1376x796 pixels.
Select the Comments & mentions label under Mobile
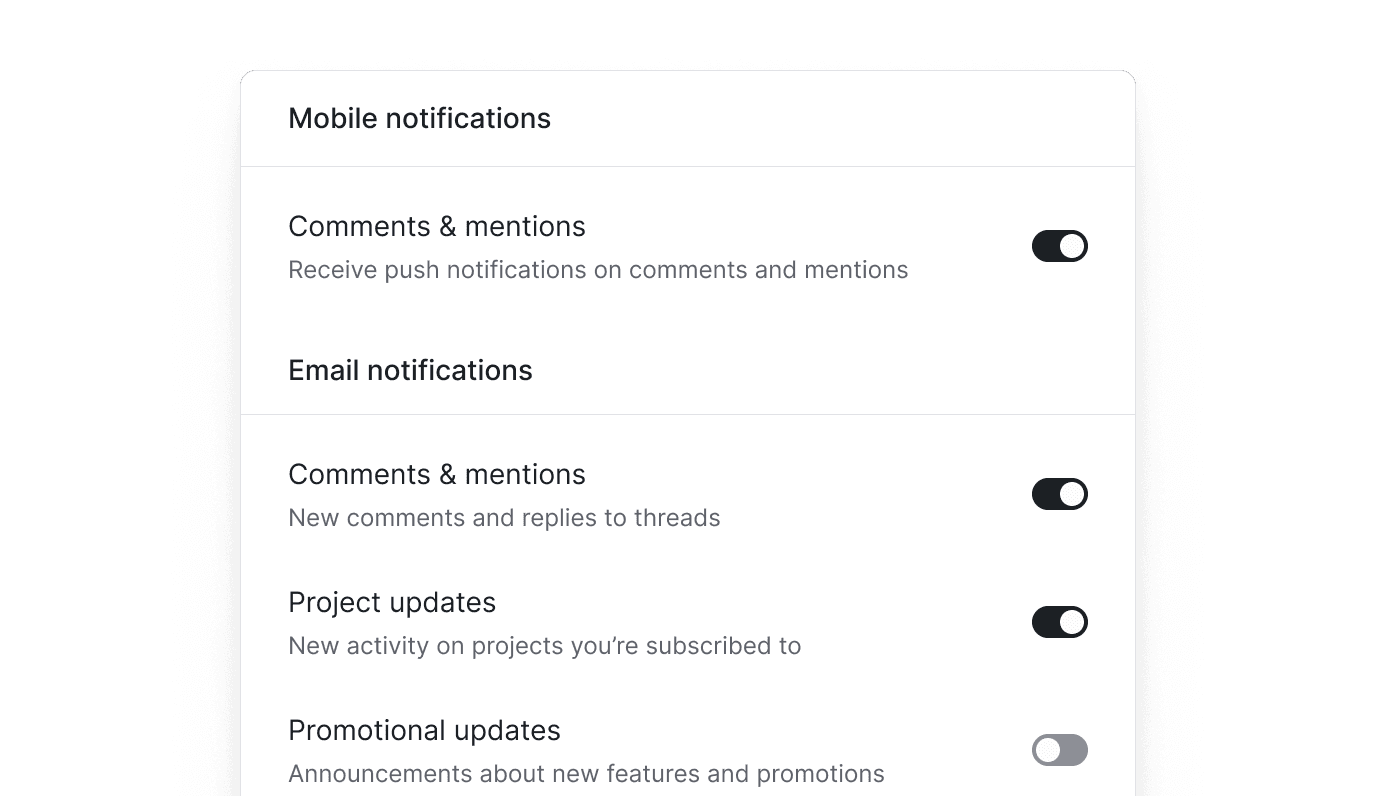click(437, 226)
